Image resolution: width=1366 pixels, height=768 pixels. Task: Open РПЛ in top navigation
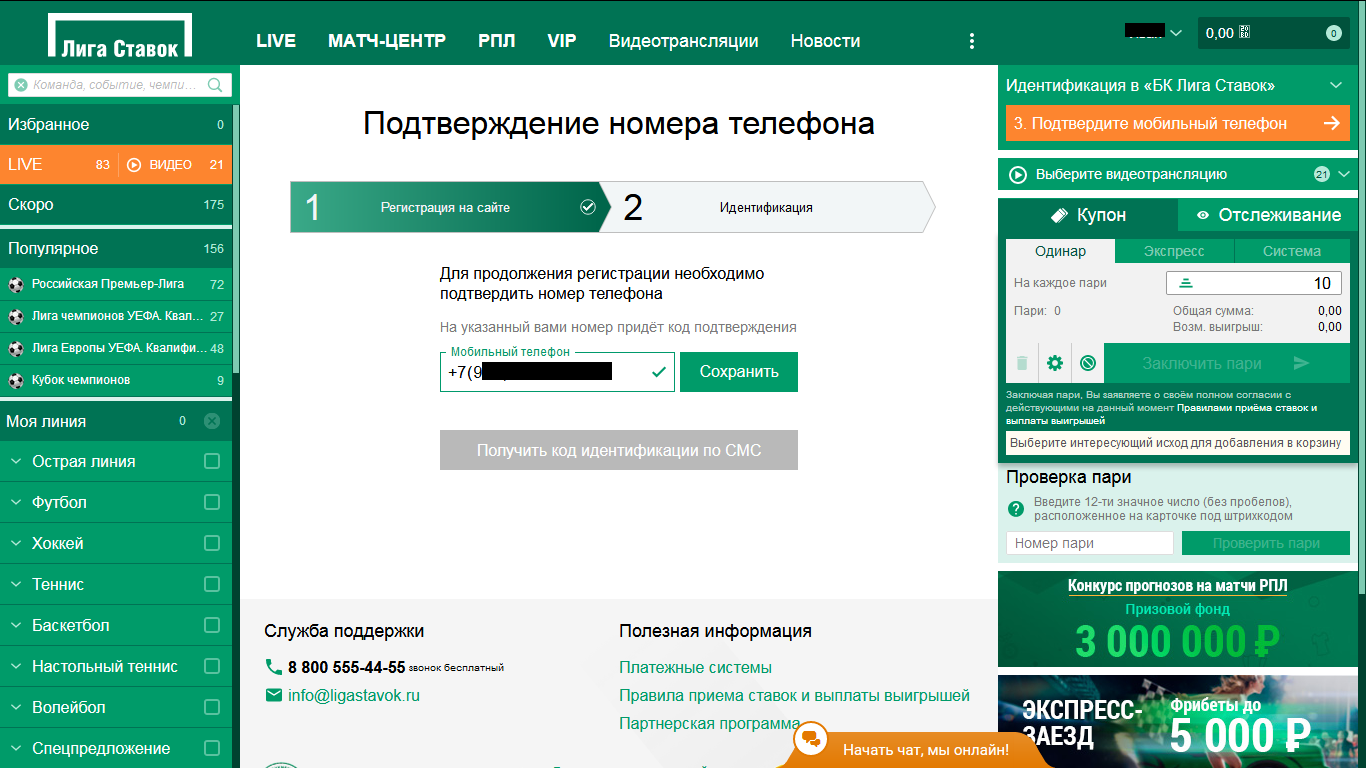click(497, 41)
